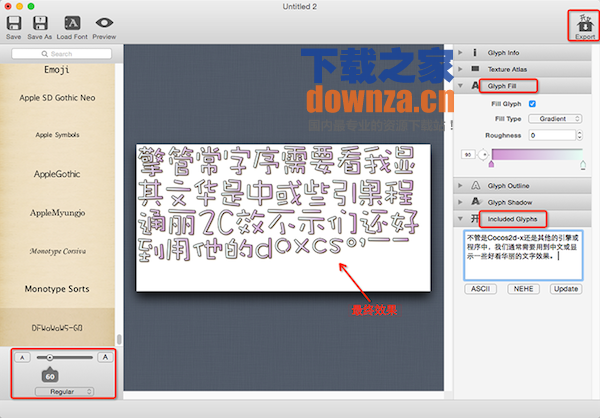
Task: Uncheck the Fill Glyph checkbox
Action: coord(532,104)
